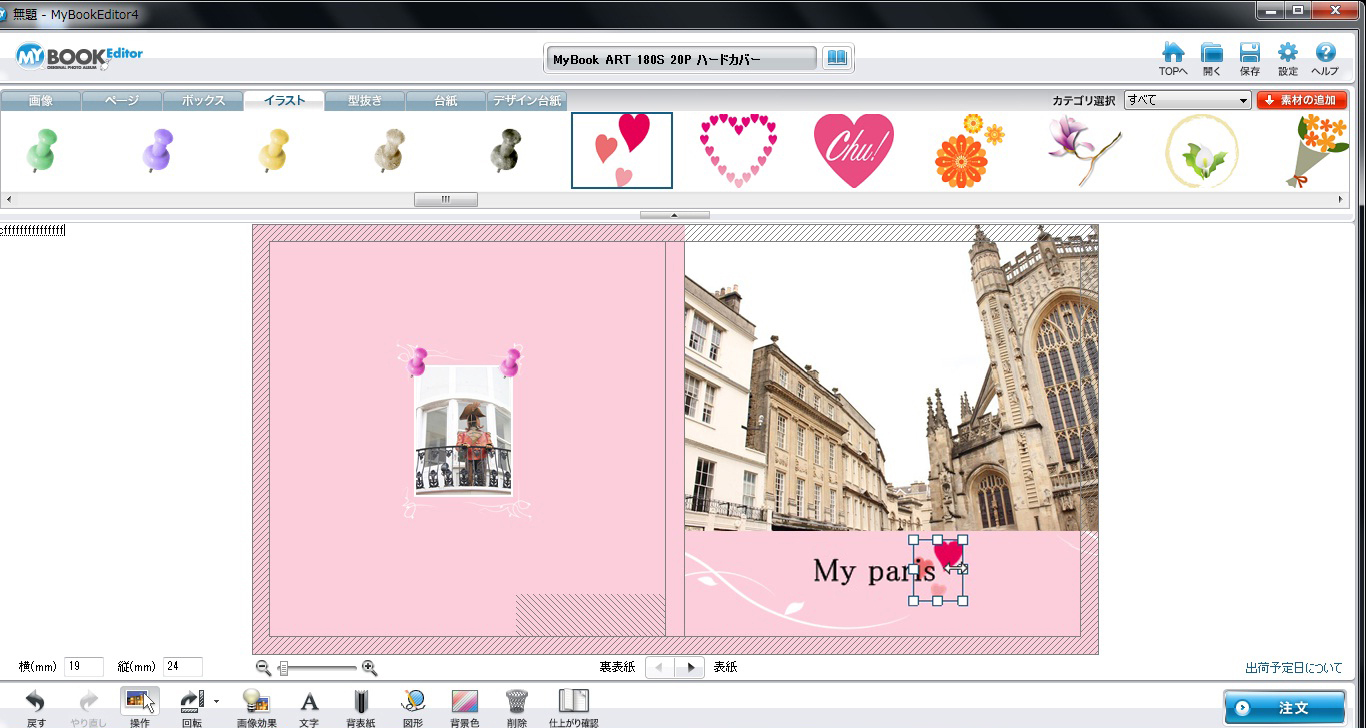This screenshot has width=1366, height=728.
Task: Open the 出荷予定日について link
Action: tap(1293, 668)
